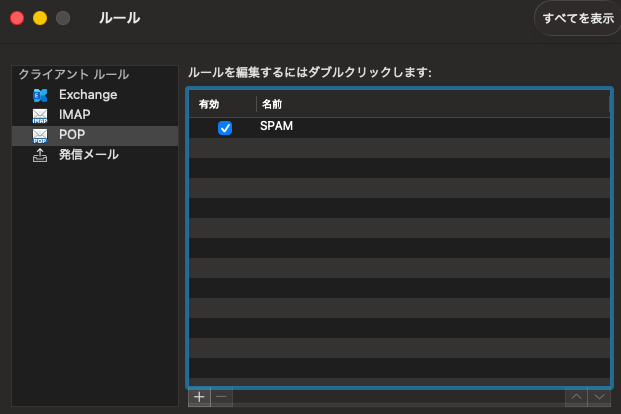Minimize the ルール window

(40, 18)
